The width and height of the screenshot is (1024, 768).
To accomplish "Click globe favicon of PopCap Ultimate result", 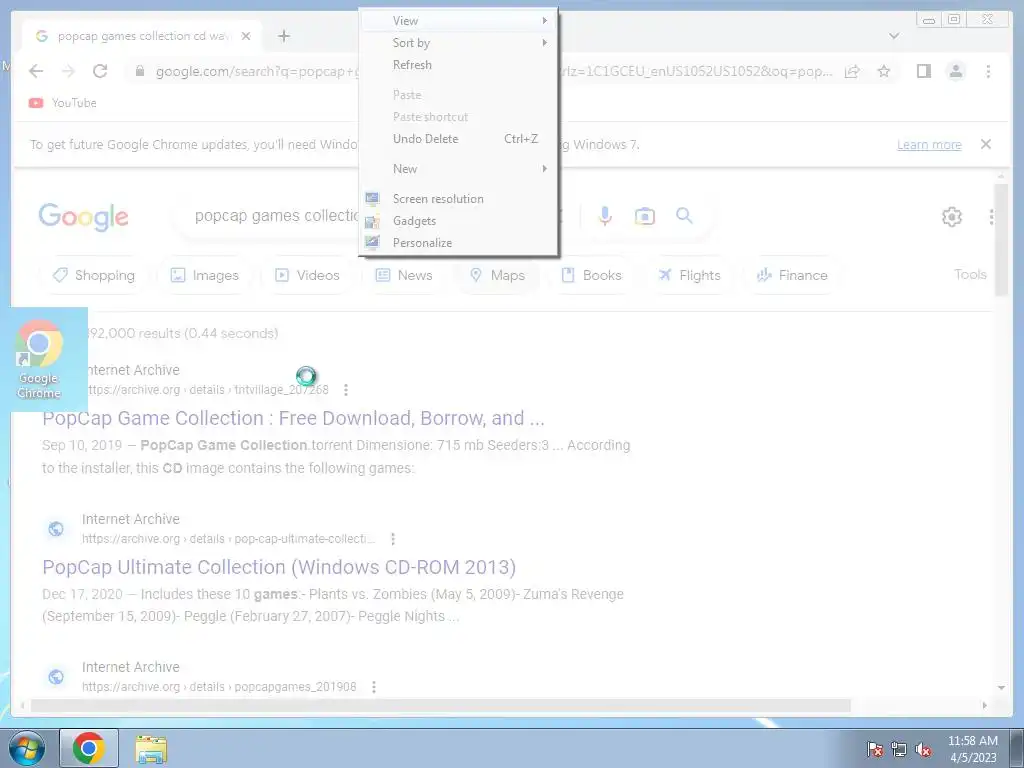I will 56,529.
